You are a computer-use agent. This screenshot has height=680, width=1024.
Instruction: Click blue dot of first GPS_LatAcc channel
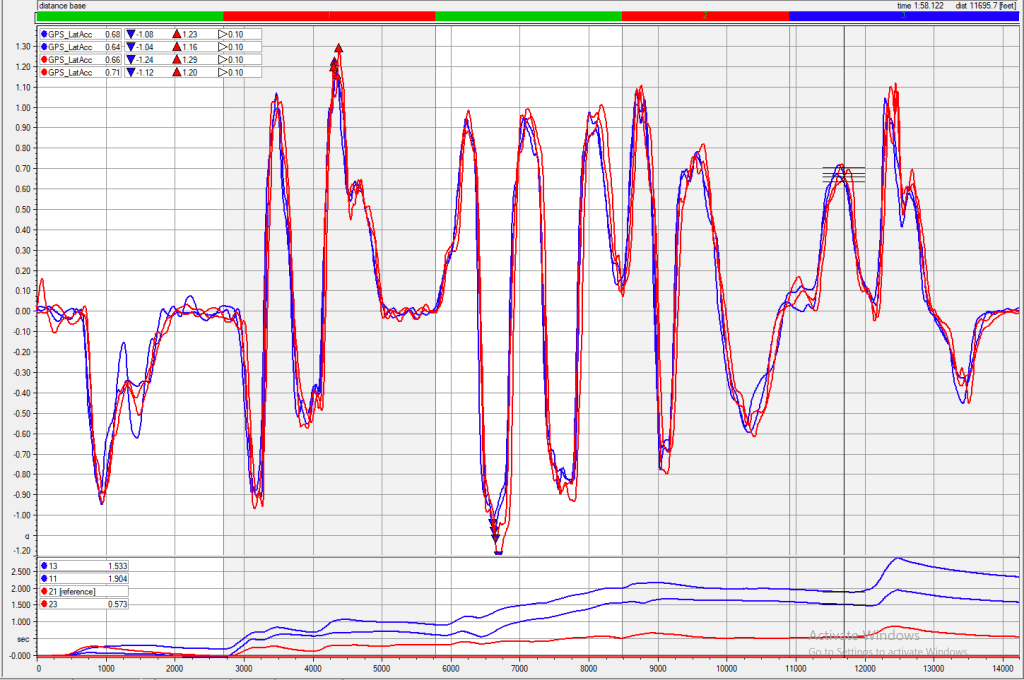(x=45, y=34)
